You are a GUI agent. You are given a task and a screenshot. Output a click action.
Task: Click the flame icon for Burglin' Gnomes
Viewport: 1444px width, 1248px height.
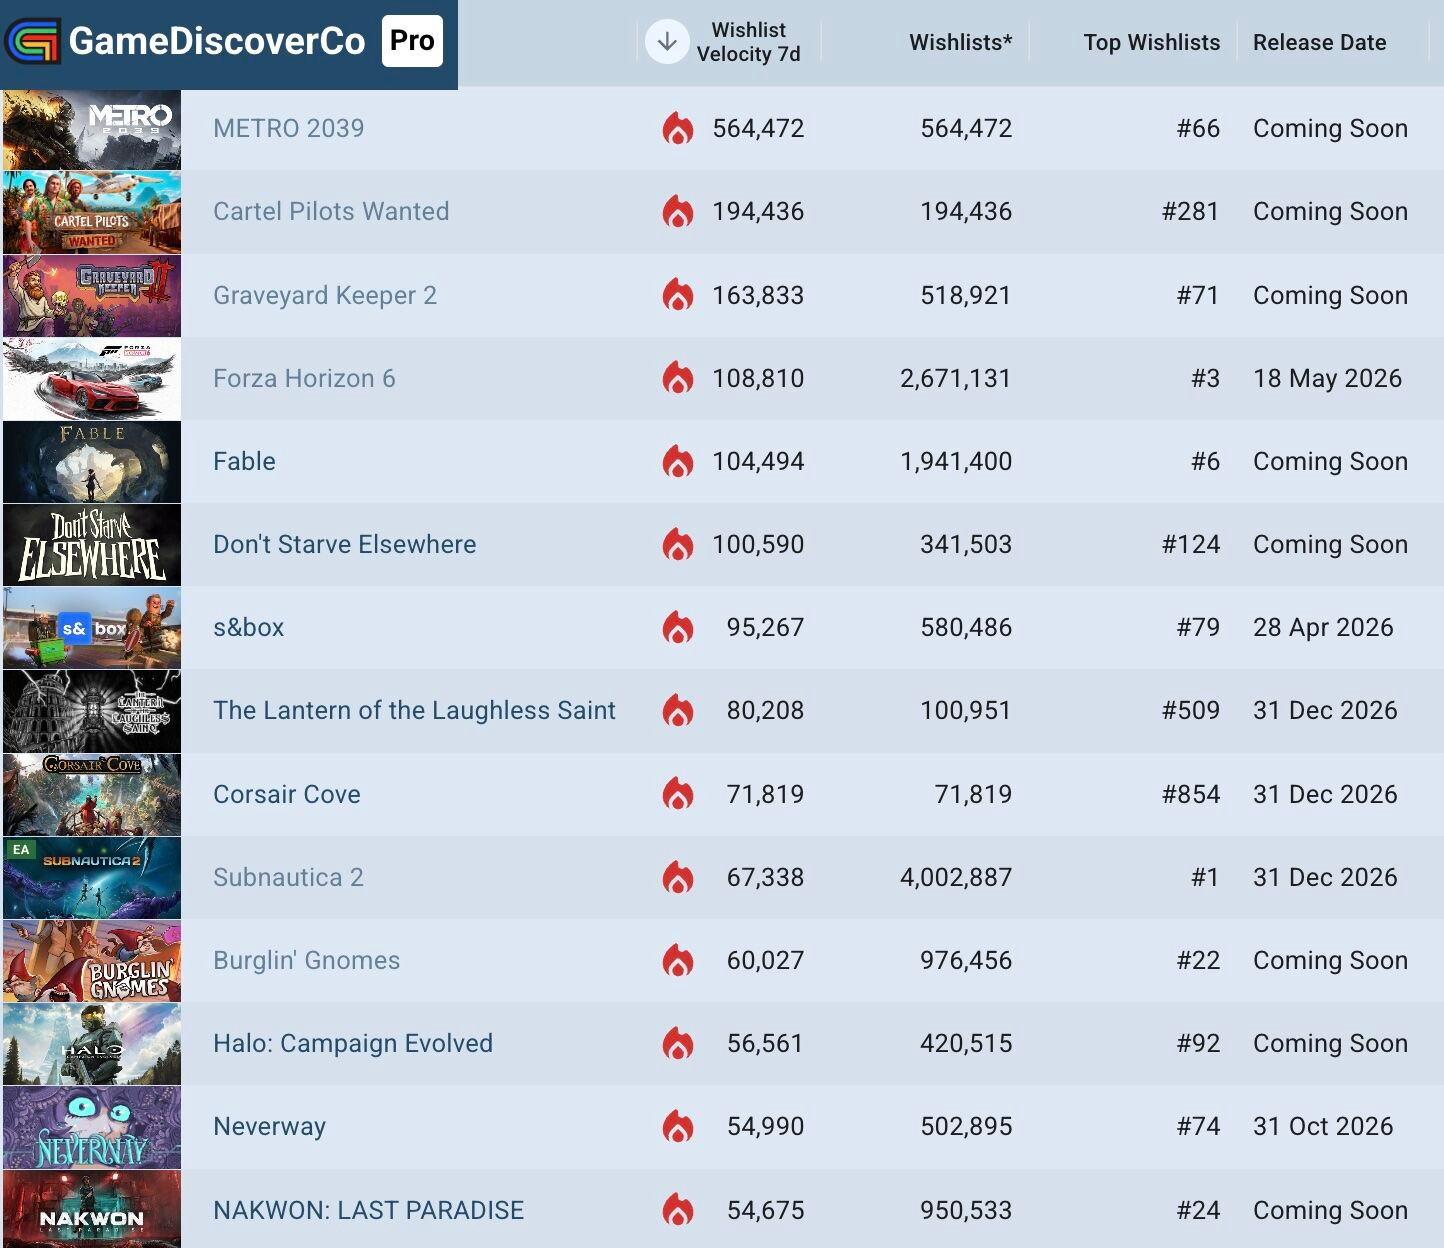point(678,960)
